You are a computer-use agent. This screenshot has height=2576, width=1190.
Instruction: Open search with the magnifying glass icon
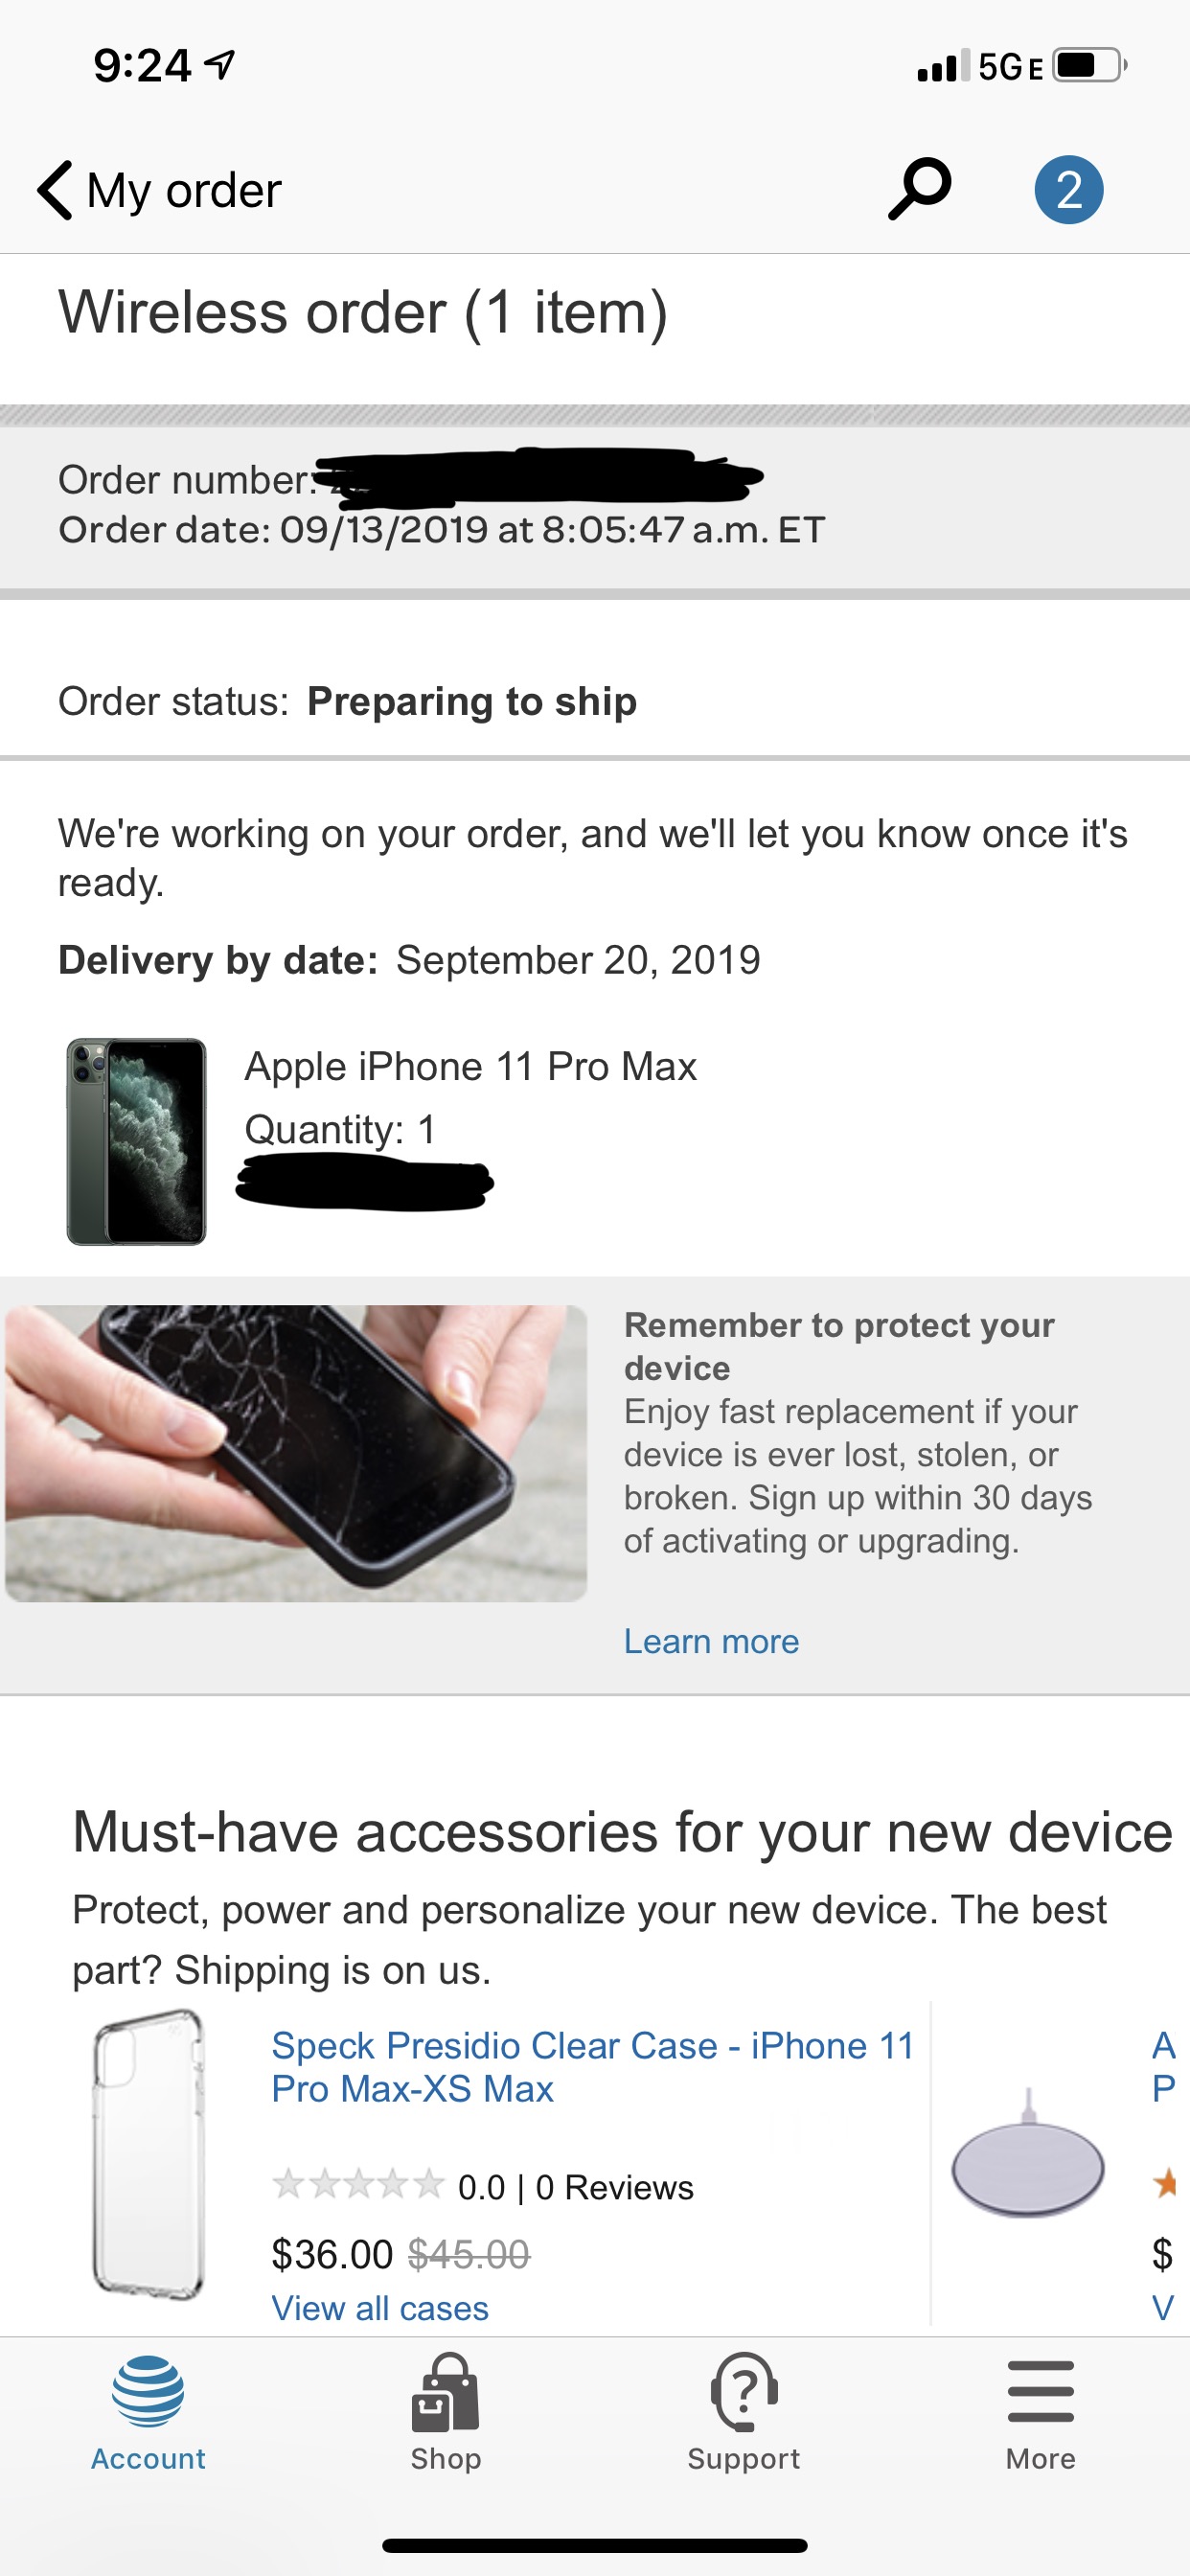pyautogui.click(x=919, y=188)
